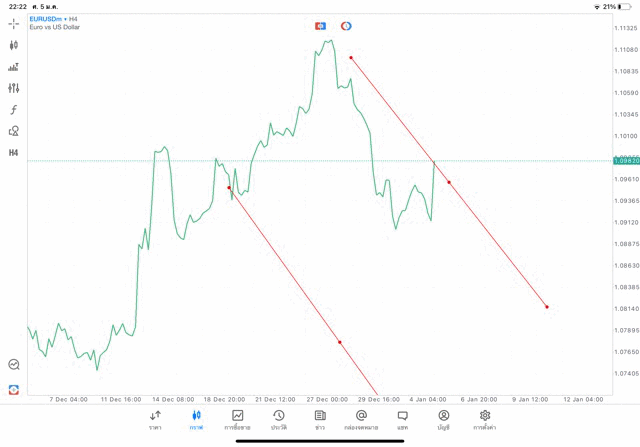Tap the red-blue circular icon above chart
This screenshot has width=640, height=447.
(346, 26)
